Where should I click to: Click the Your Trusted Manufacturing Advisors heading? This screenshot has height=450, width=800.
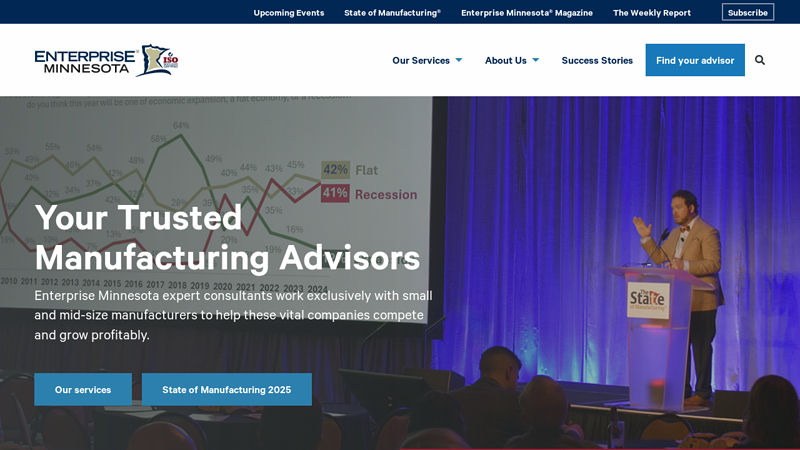point(227,237)
